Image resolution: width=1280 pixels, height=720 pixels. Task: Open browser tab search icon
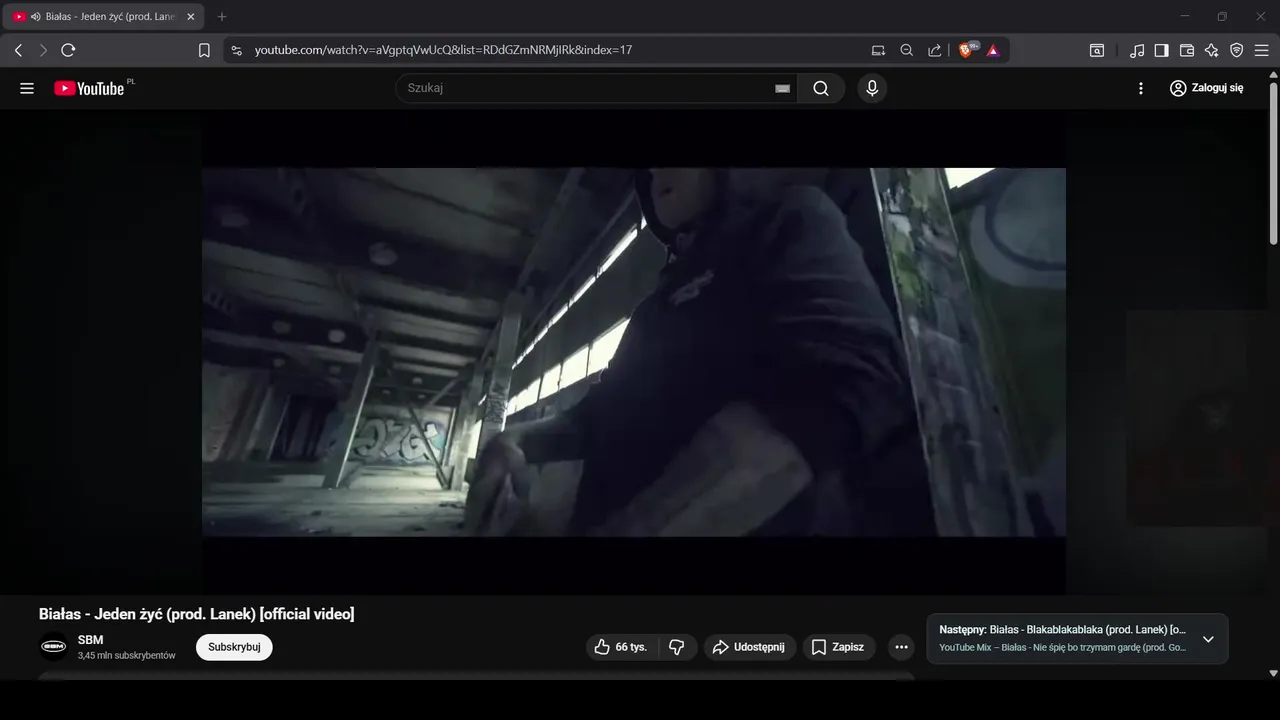pyautogui.click(x=1097, y=50)
